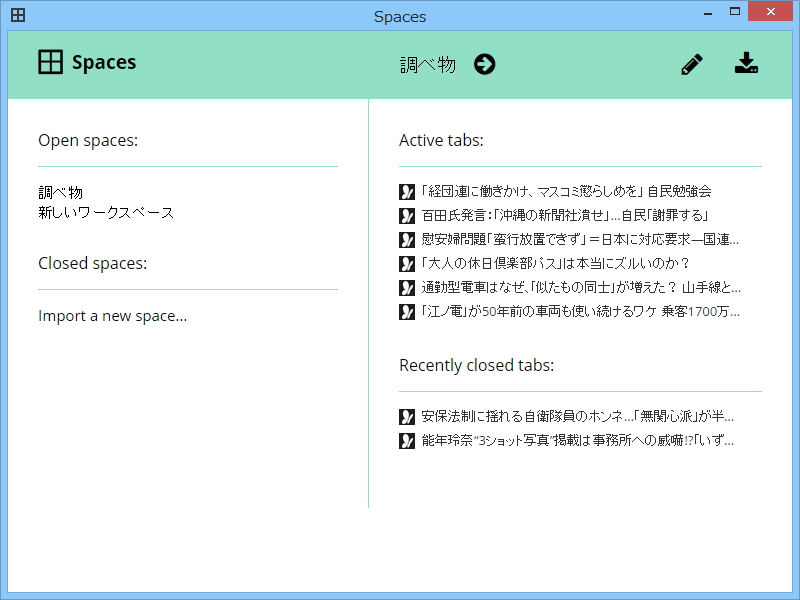Click the 調べ物 space name in header
The image size is (800, 600).
pyautogui.click(x=428, y=65)
